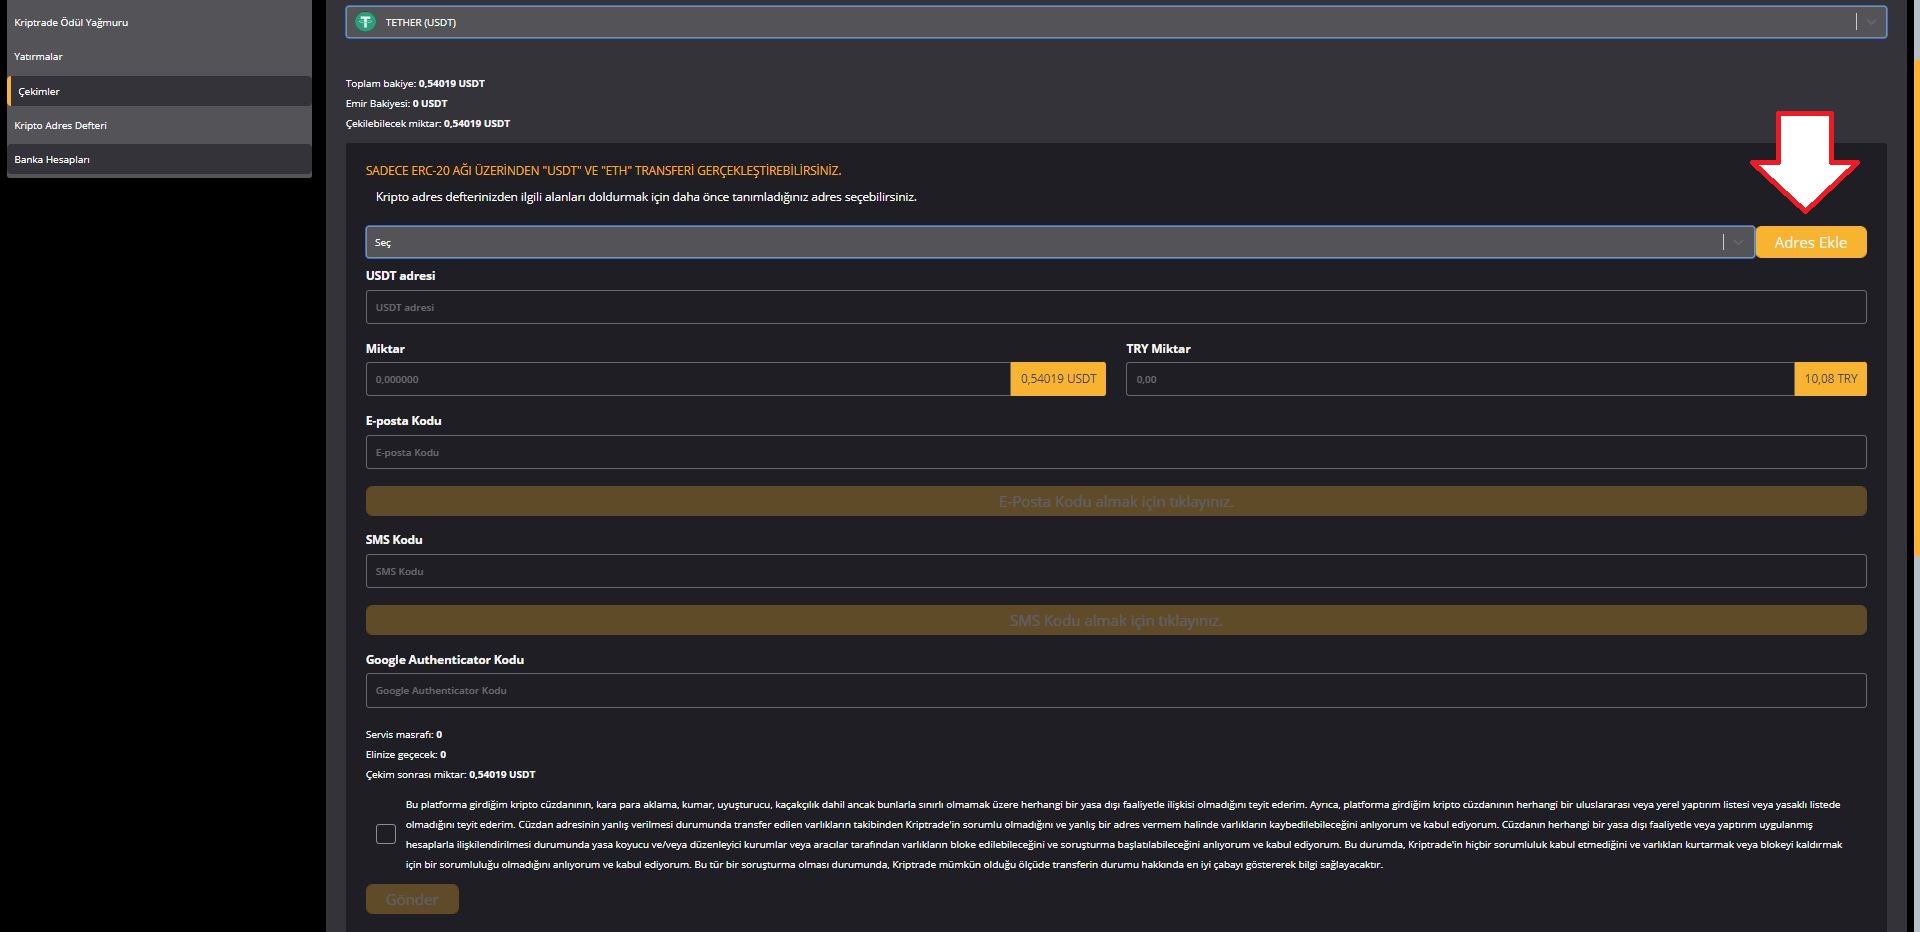This screenshot has height=932, width=1920.
Task: Request SMS code via the button
Action: pos(1115,620)
